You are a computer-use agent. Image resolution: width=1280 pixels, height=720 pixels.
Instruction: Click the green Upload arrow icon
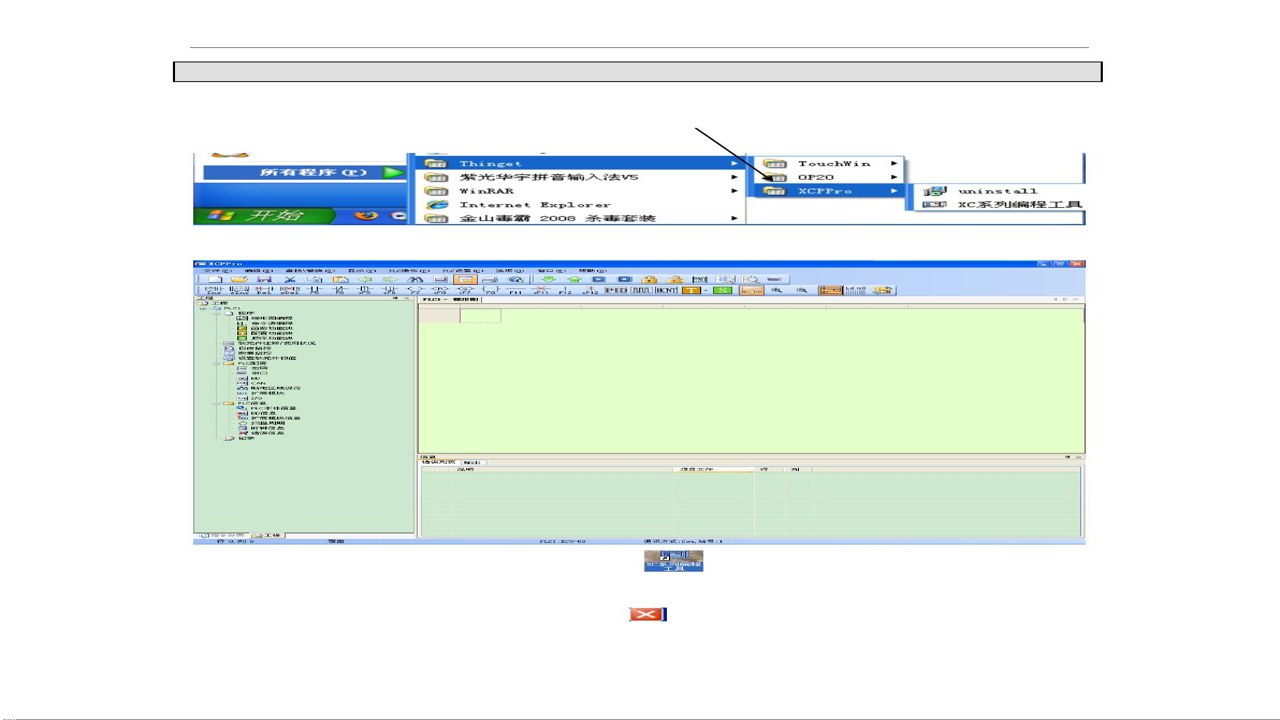pos(573,279)
